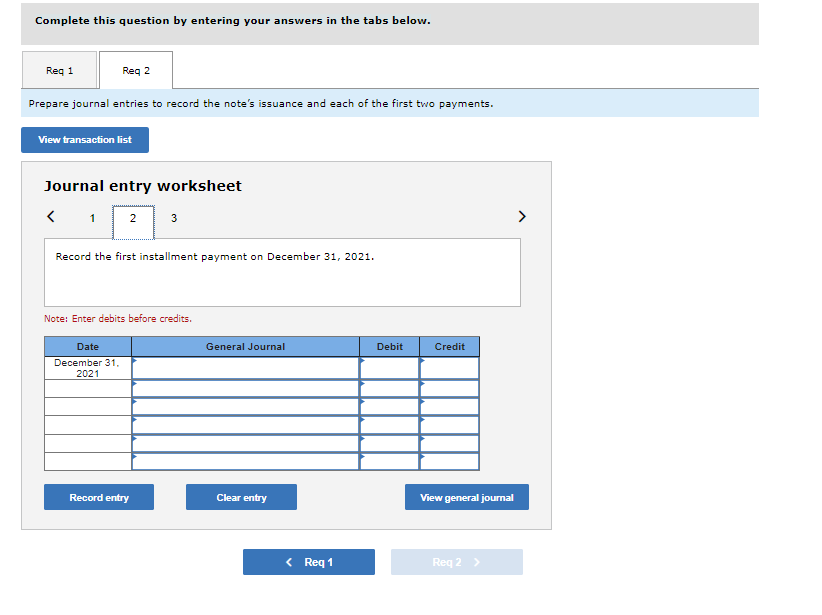Click the View transaction list button
Image resolution: width=822 pixels, height=615 pixels.
85,140
